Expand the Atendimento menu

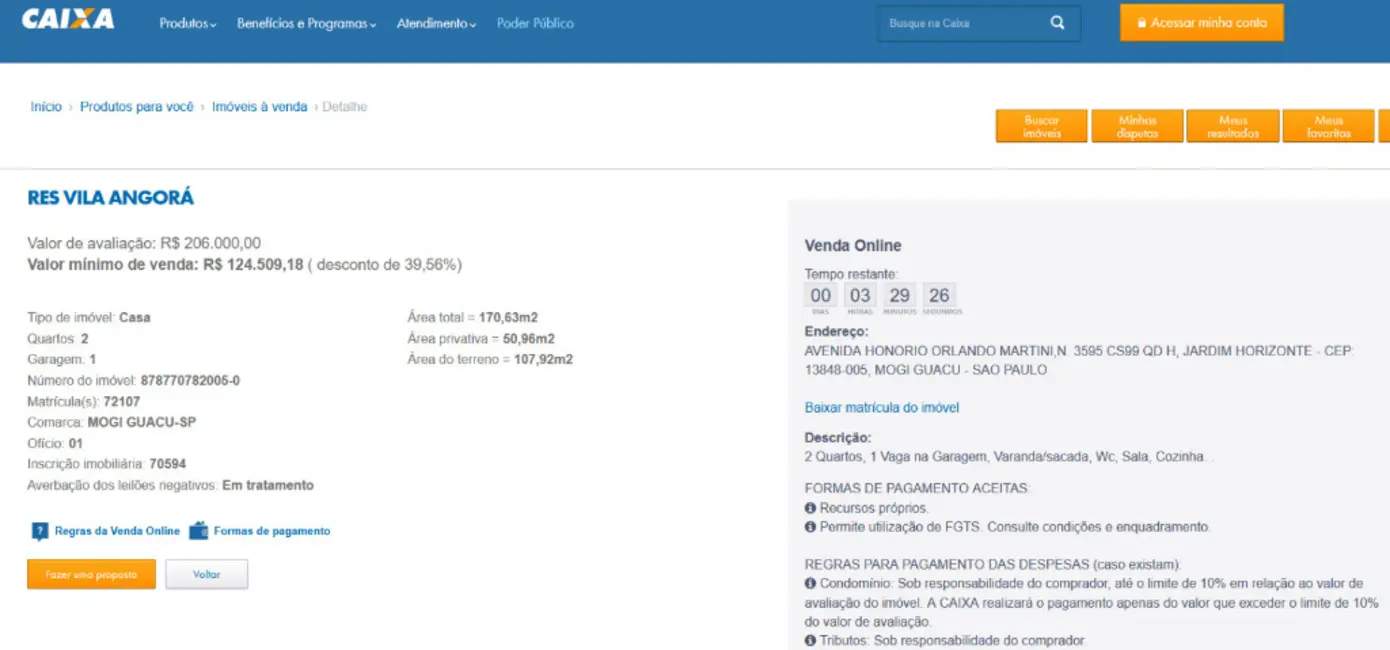tap(436, 23)
